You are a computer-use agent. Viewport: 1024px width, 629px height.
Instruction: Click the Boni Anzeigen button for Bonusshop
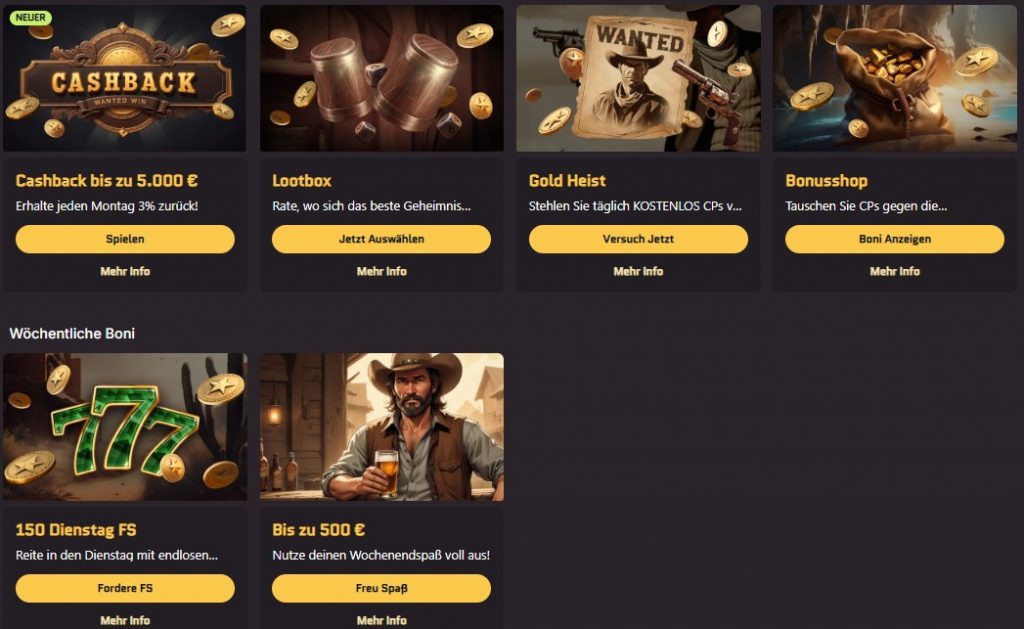(x=895, y=239)
